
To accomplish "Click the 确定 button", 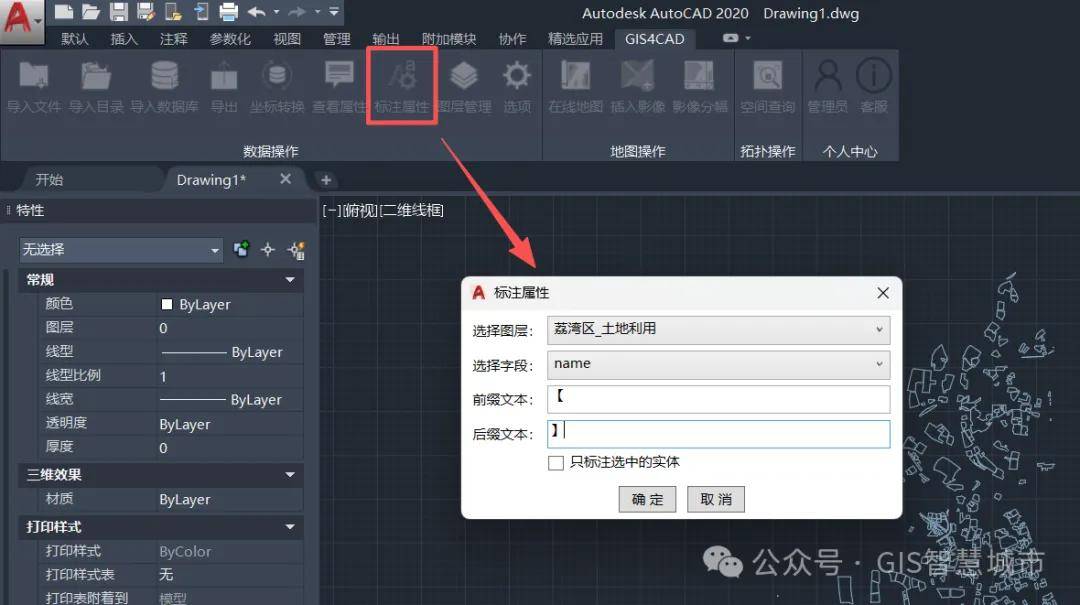I will 647,499.
